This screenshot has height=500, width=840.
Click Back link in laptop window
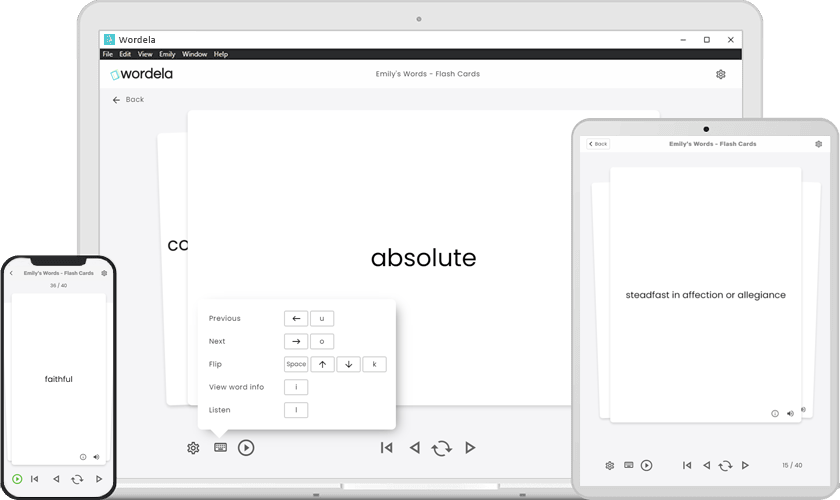(128, 100)
